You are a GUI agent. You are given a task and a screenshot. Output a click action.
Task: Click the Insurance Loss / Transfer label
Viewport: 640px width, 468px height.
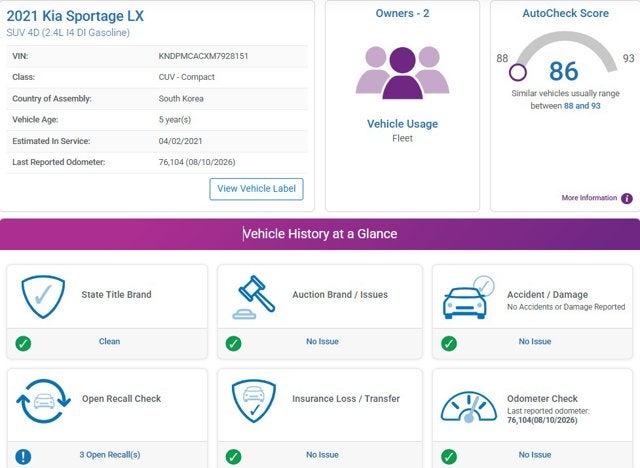(x=346, y=399)
